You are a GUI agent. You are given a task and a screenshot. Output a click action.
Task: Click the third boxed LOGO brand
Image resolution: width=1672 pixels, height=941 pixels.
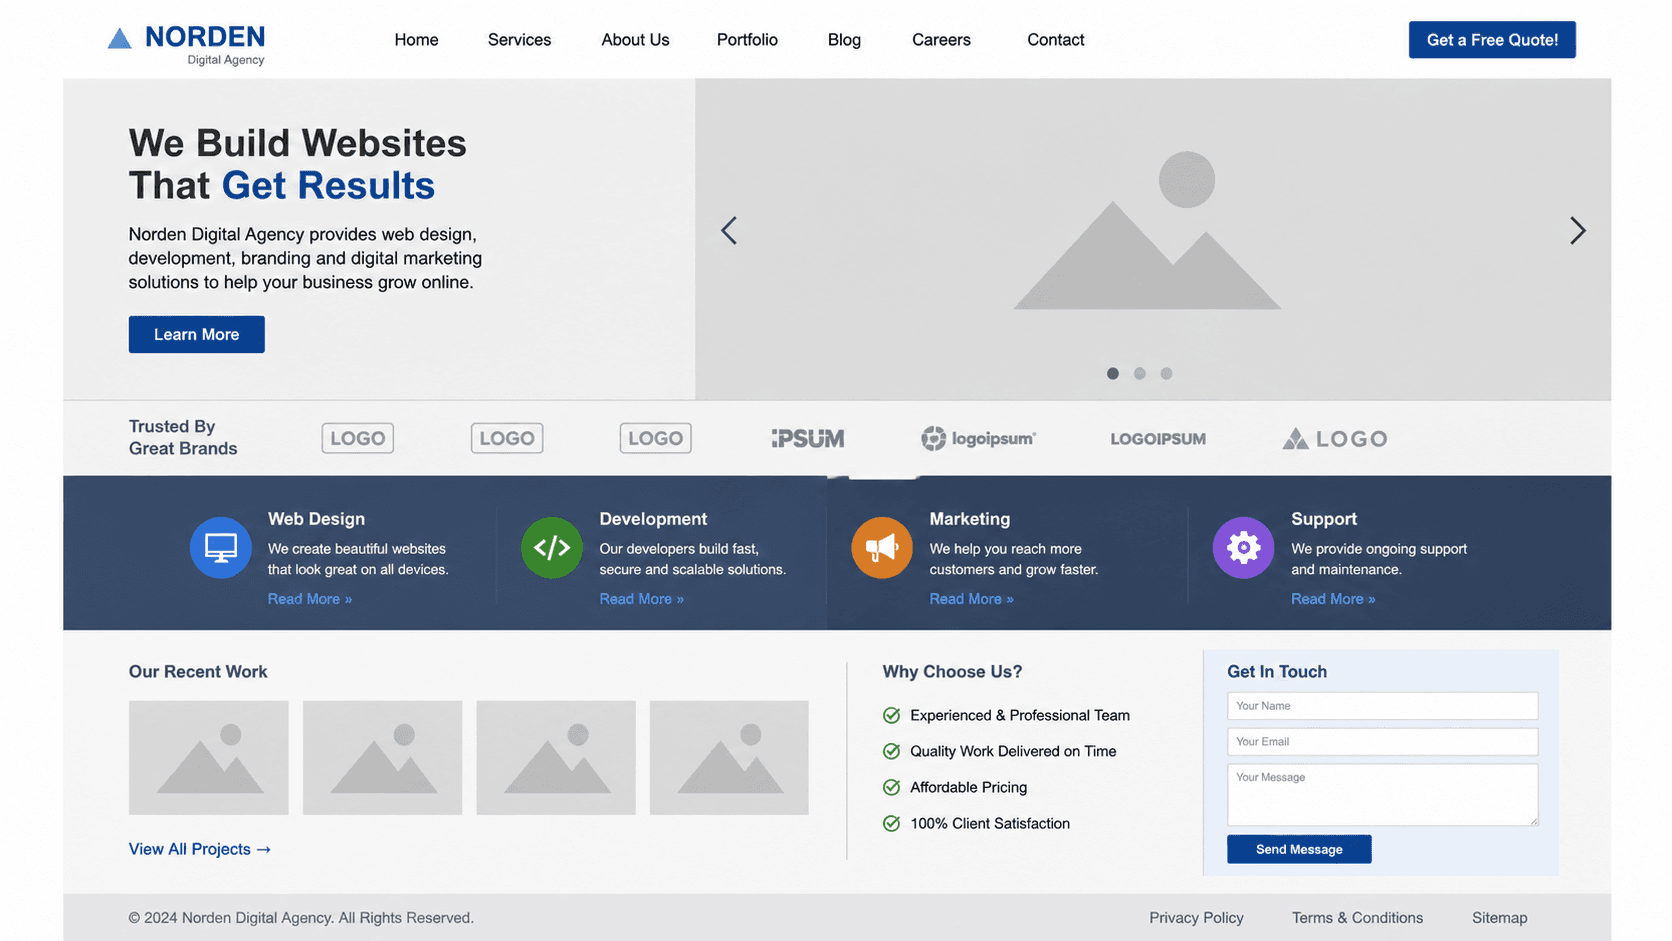click(656, 438)
